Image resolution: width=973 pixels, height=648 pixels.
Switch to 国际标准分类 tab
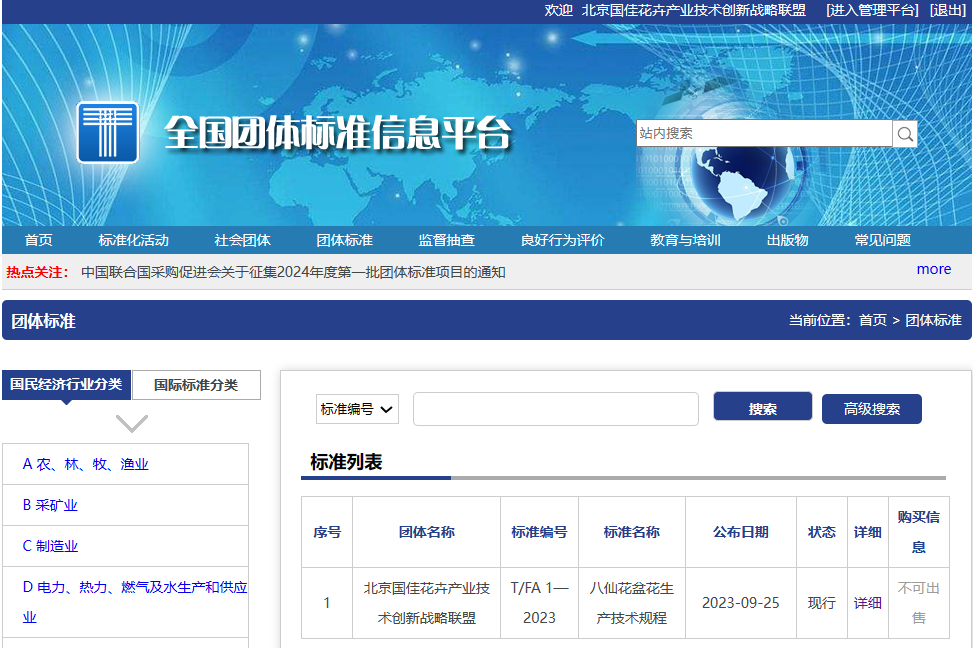tap(196, 385)
